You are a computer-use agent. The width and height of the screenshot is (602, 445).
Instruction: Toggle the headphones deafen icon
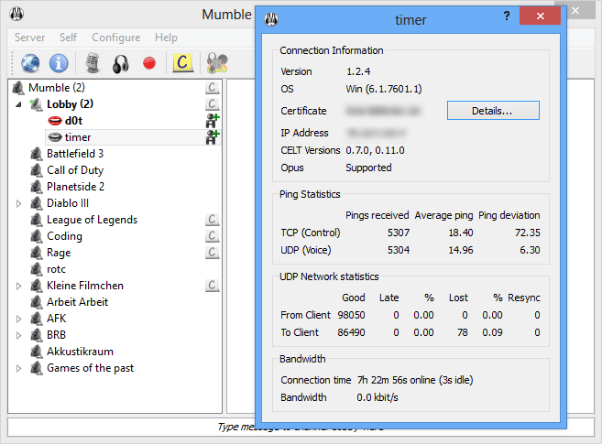click(x=121, y=64)
